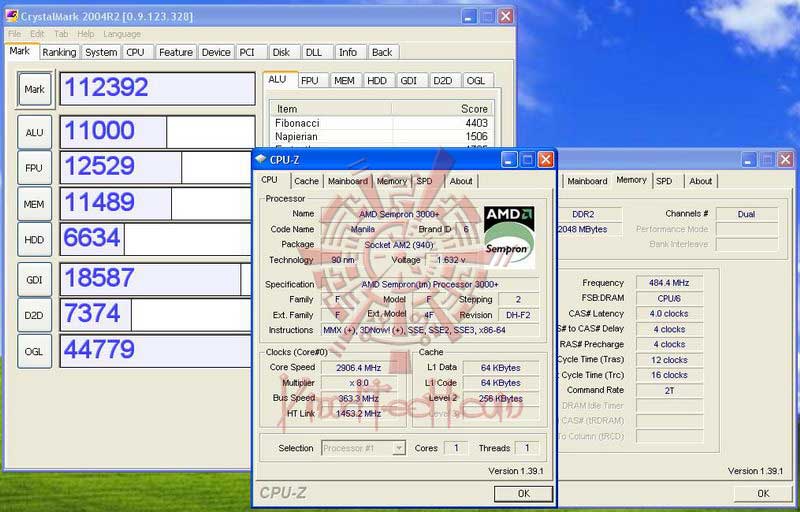Screen dimensions: 800x512
Task: Click the Core Speed value 2906.4 MHz
Action: tap(358, 368)
